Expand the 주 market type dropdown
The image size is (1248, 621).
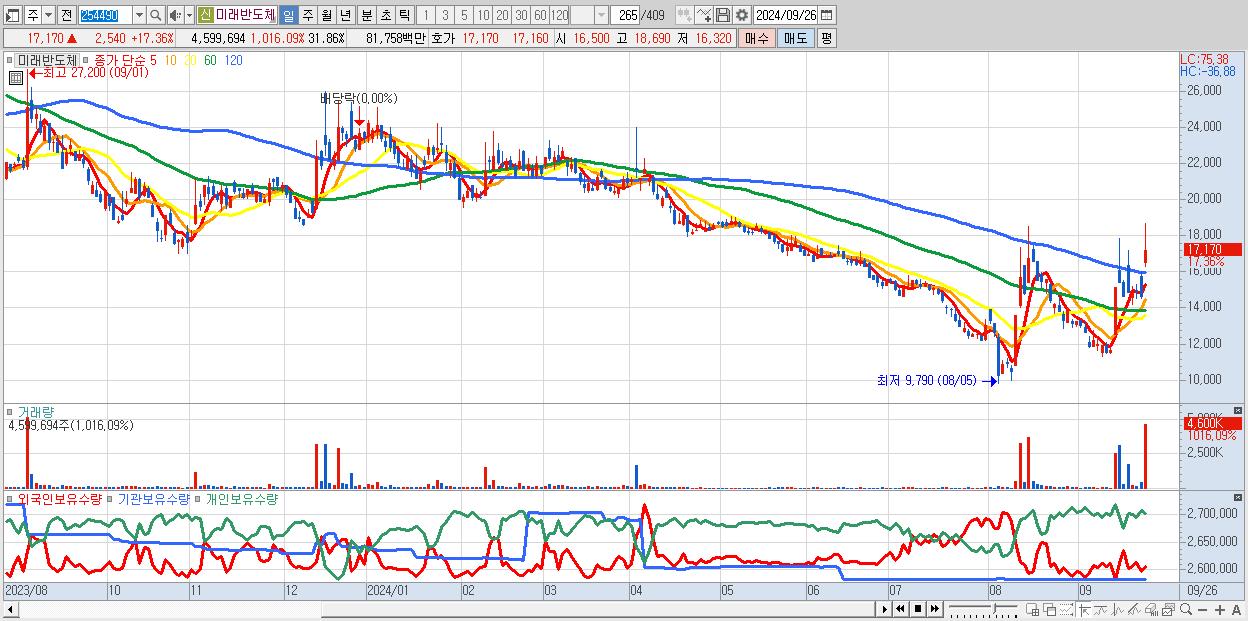[48, 15]
